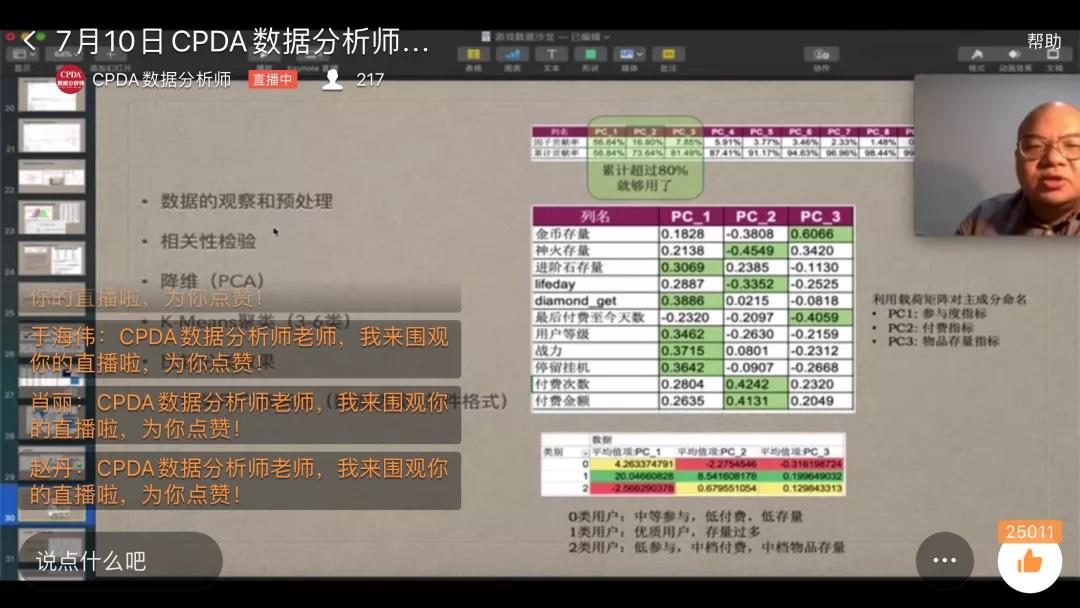Open Keynote's 文稿 document inspector icon

point(1054,56)
